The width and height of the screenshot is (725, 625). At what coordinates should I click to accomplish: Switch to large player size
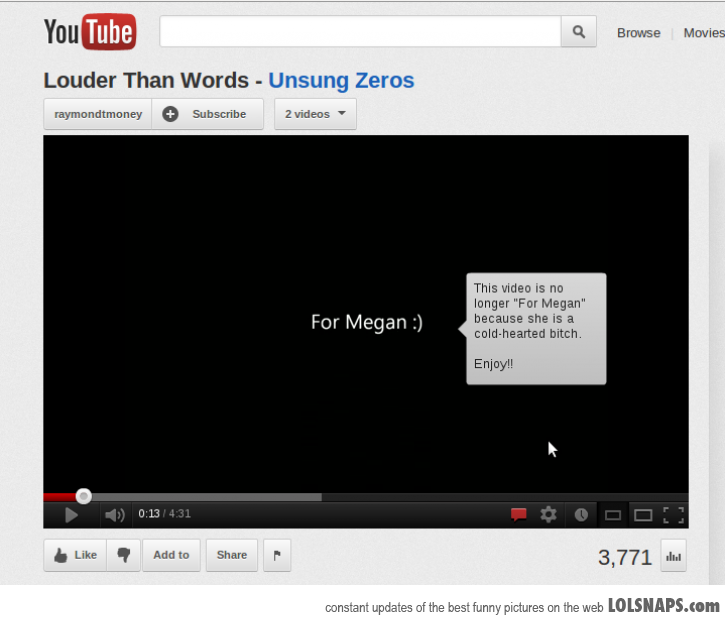(643, 515)
